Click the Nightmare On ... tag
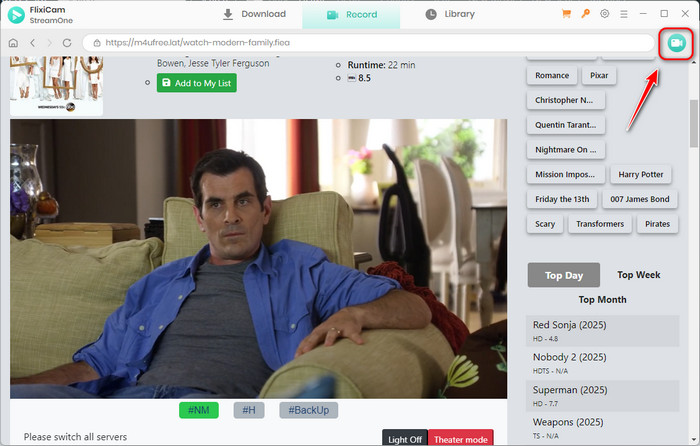Image resolution: width=700 pixels, height=446 pixels. pos(566,150)
